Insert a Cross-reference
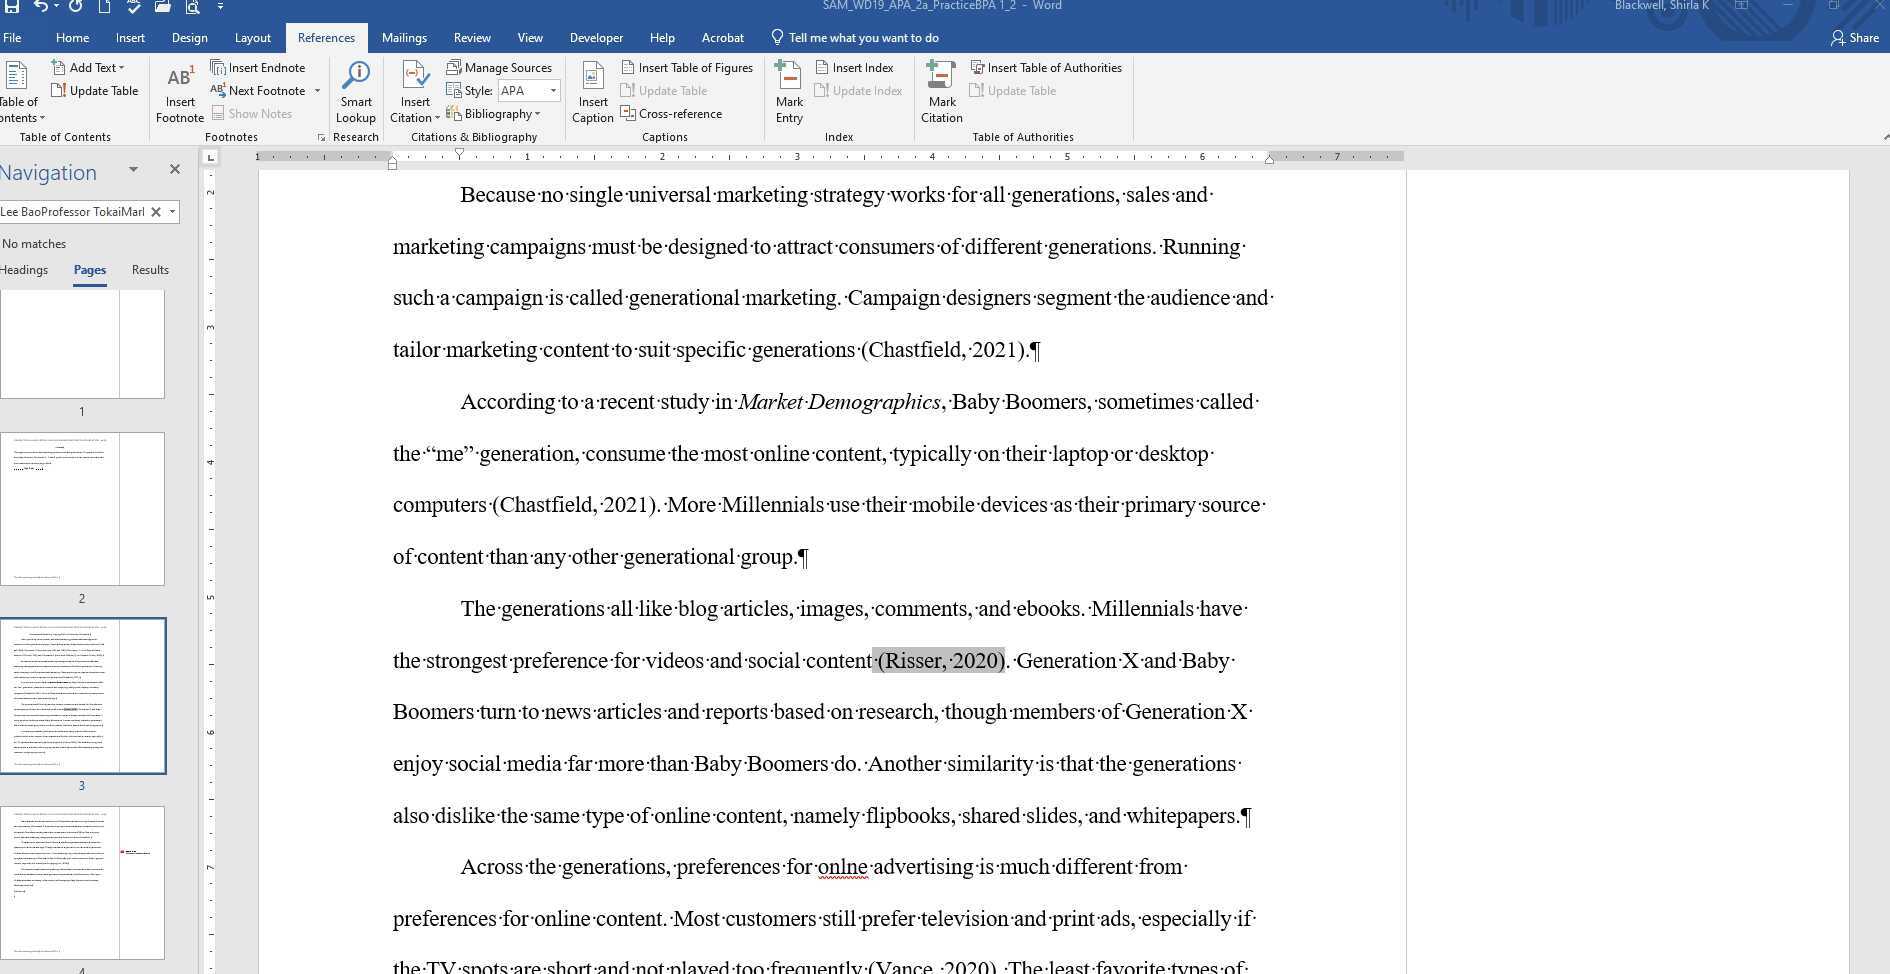 pos(671,113)
